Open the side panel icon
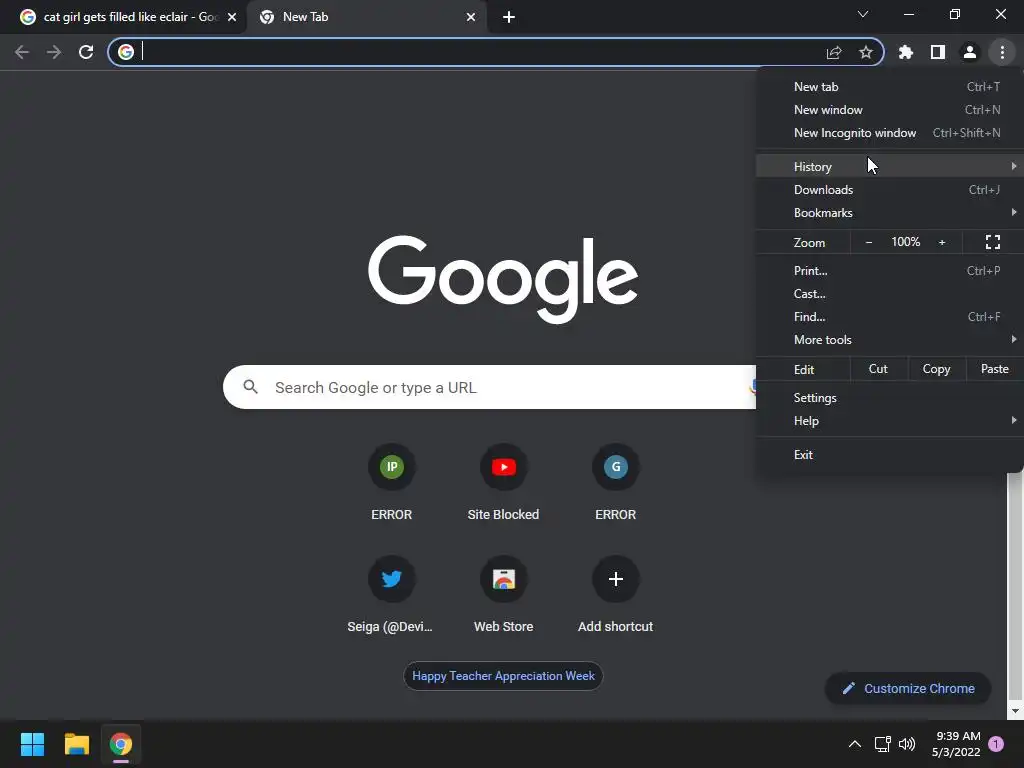 tap(938, 52)
